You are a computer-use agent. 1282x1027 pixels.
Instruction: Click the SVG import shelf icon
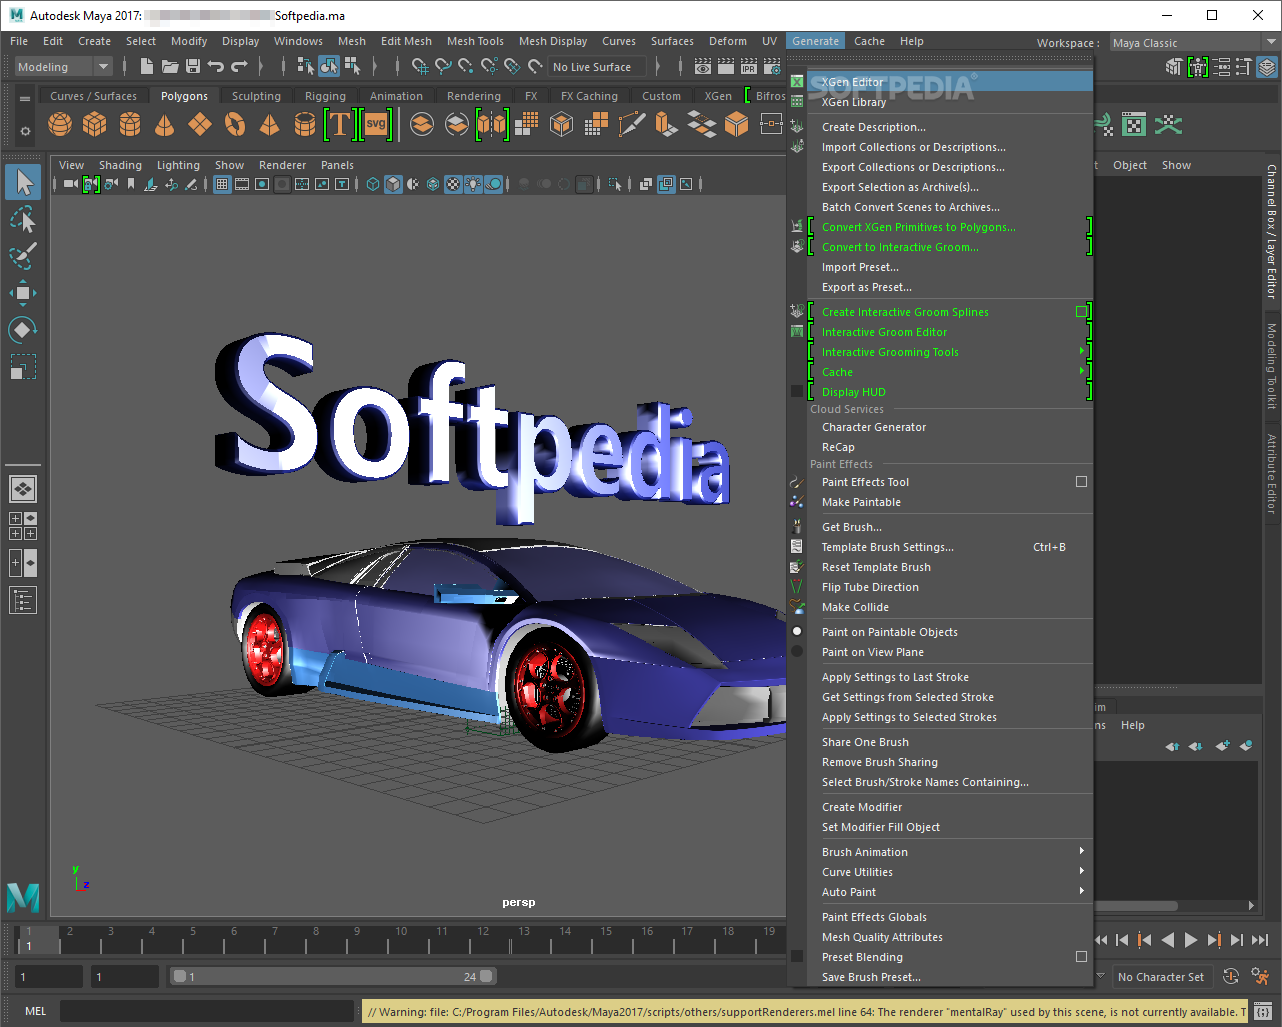(376, 125)
